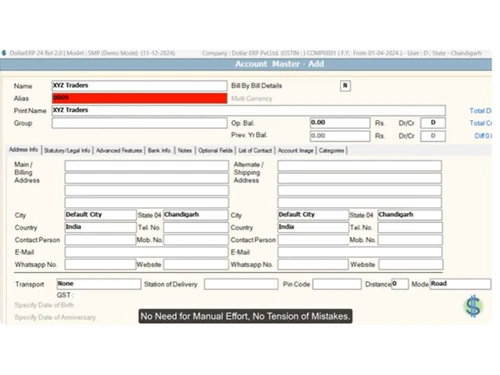Click second line of Main Billing Address
This screenshot has width=500, height=375.
(147, 178)
